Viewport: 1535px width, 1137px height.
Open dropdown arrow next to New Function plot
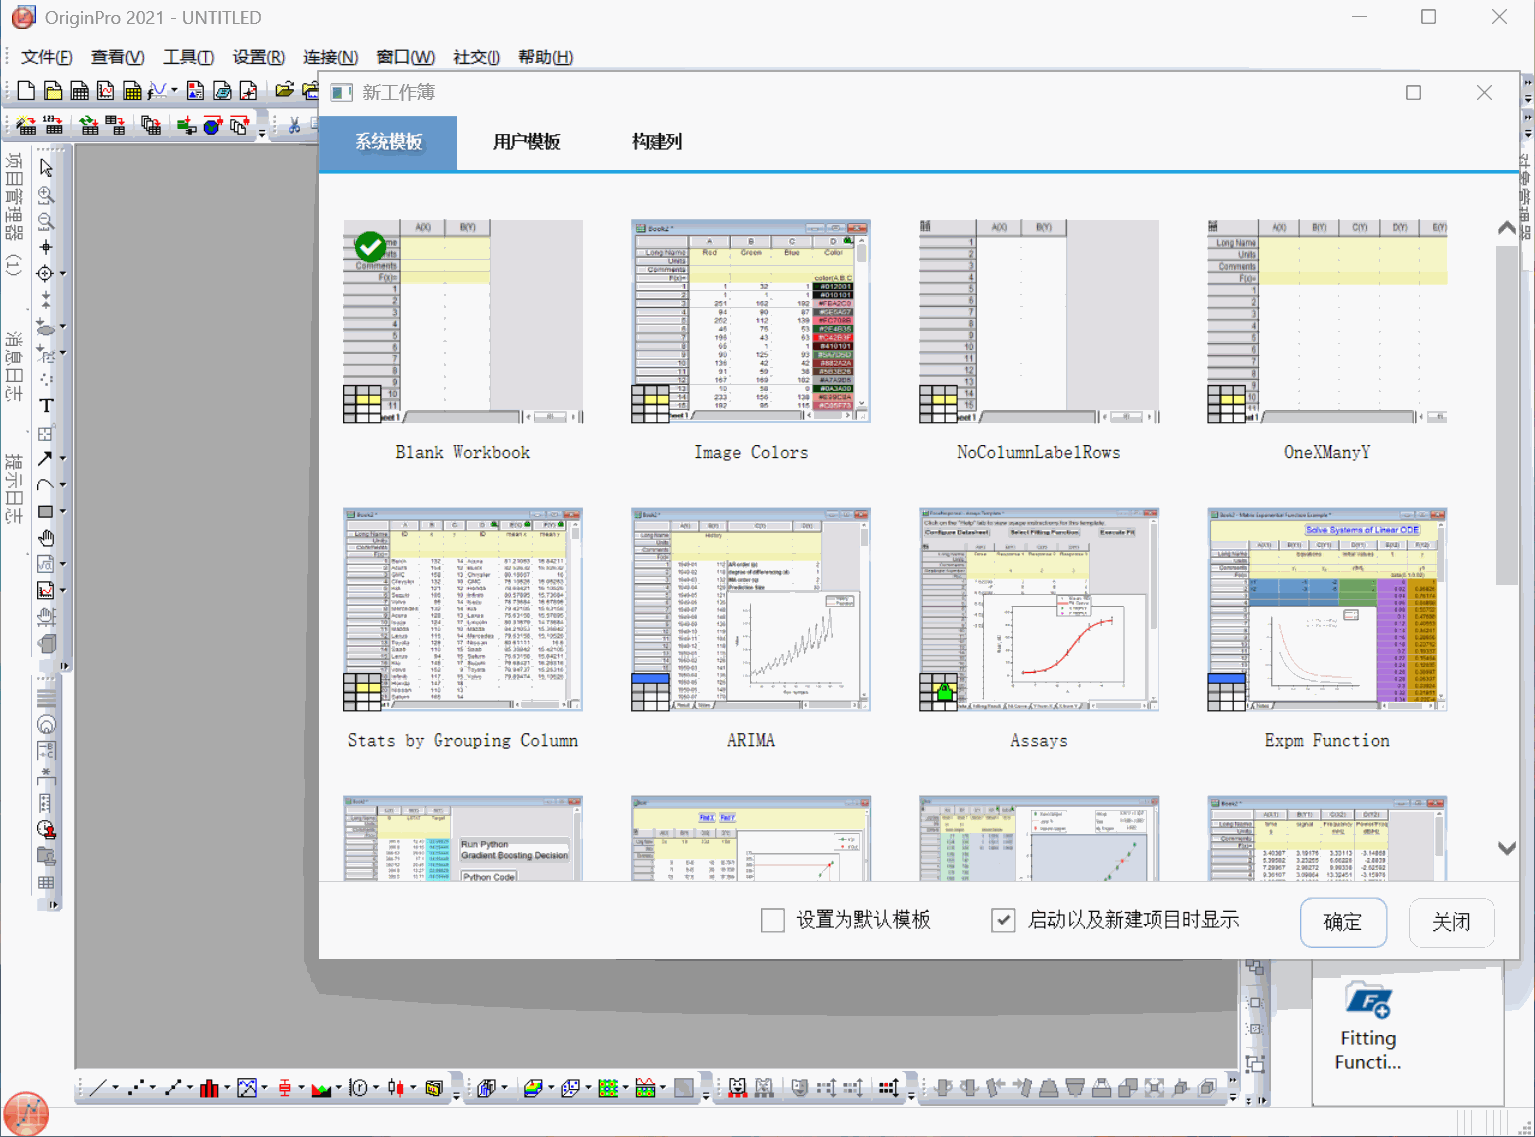174,91
